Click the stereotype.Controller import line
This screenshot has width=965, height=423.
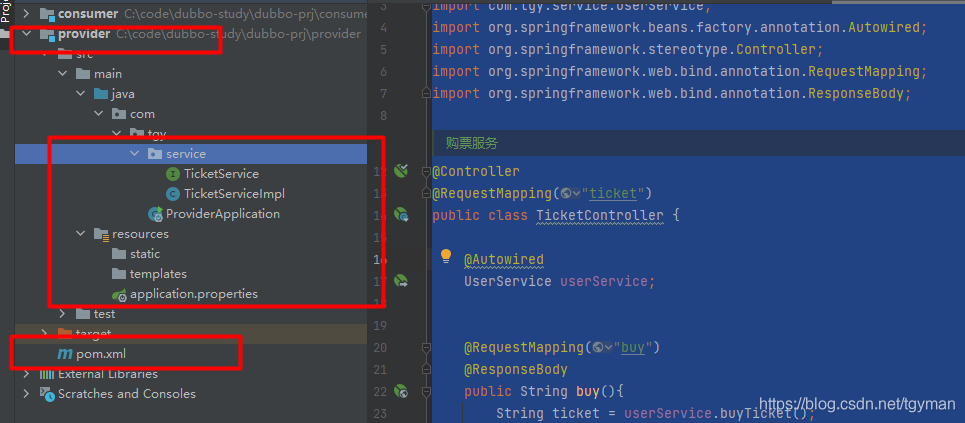[627, 49]
